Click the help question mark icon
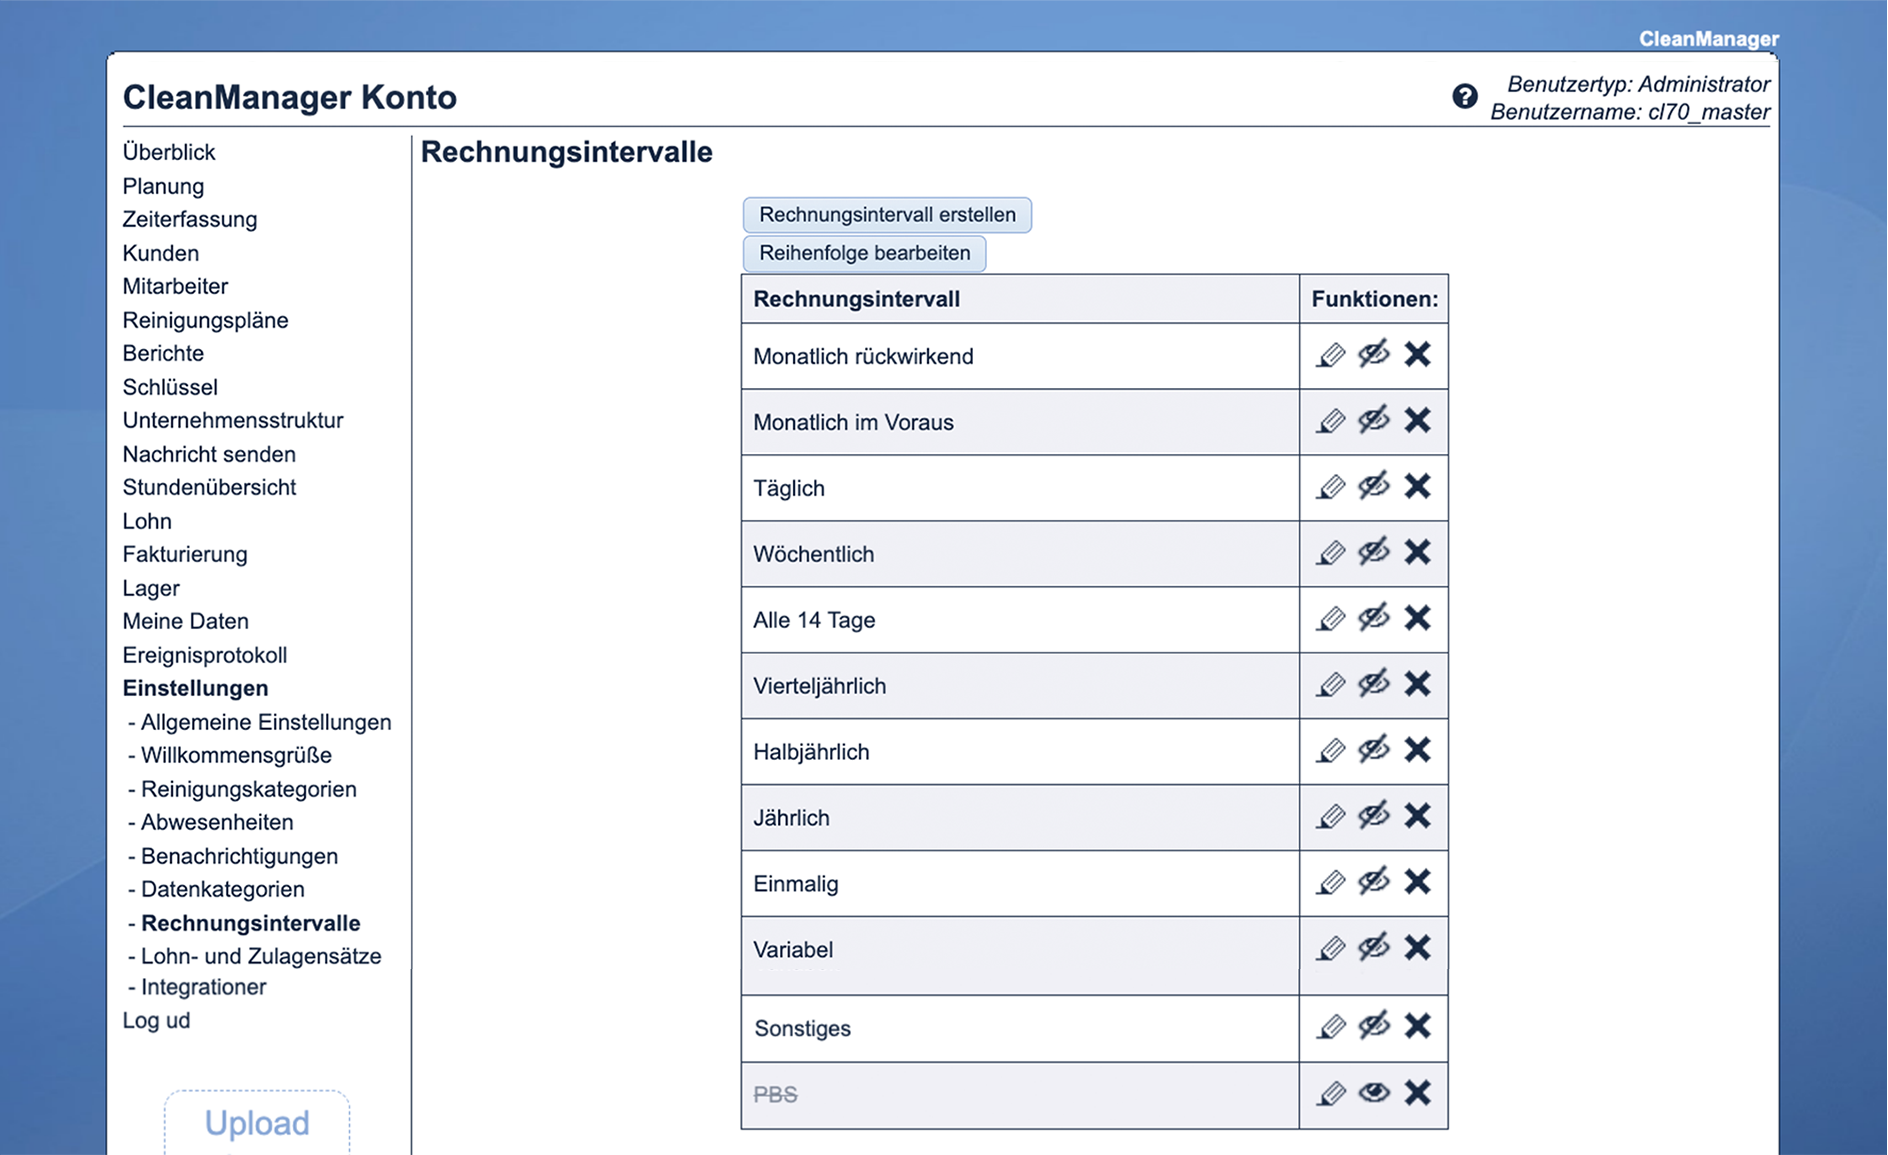1888x1155 pixels. coord(1464,97)
